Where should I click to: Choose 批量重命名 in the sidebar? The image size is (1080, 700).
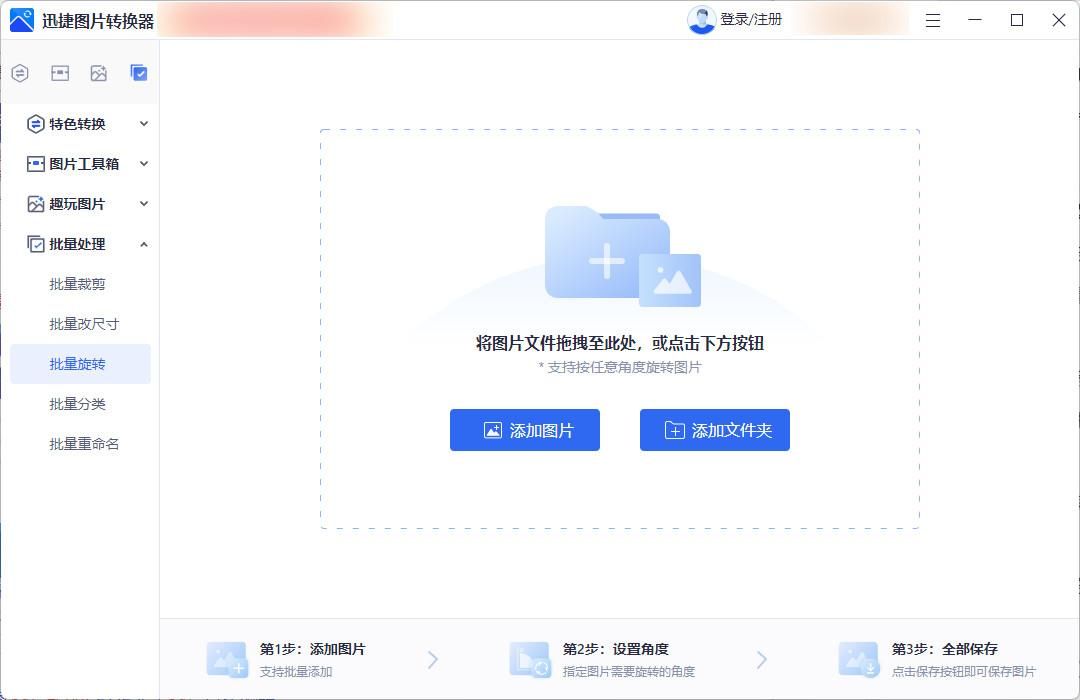coord(84,444)
